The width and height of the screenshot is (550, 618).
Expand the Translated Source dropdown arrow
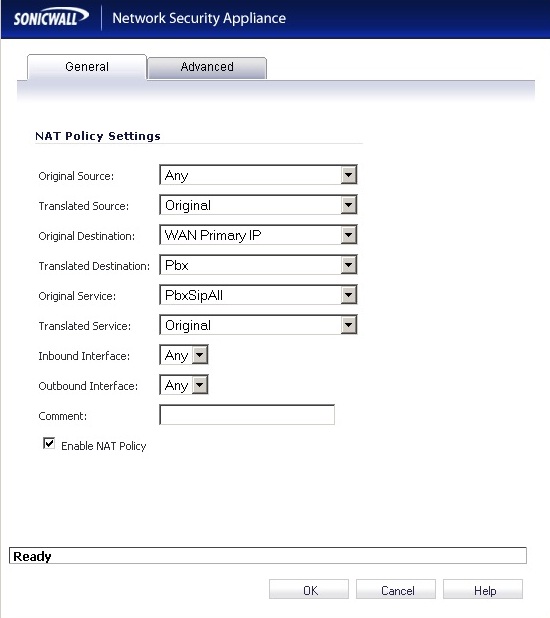349,205
